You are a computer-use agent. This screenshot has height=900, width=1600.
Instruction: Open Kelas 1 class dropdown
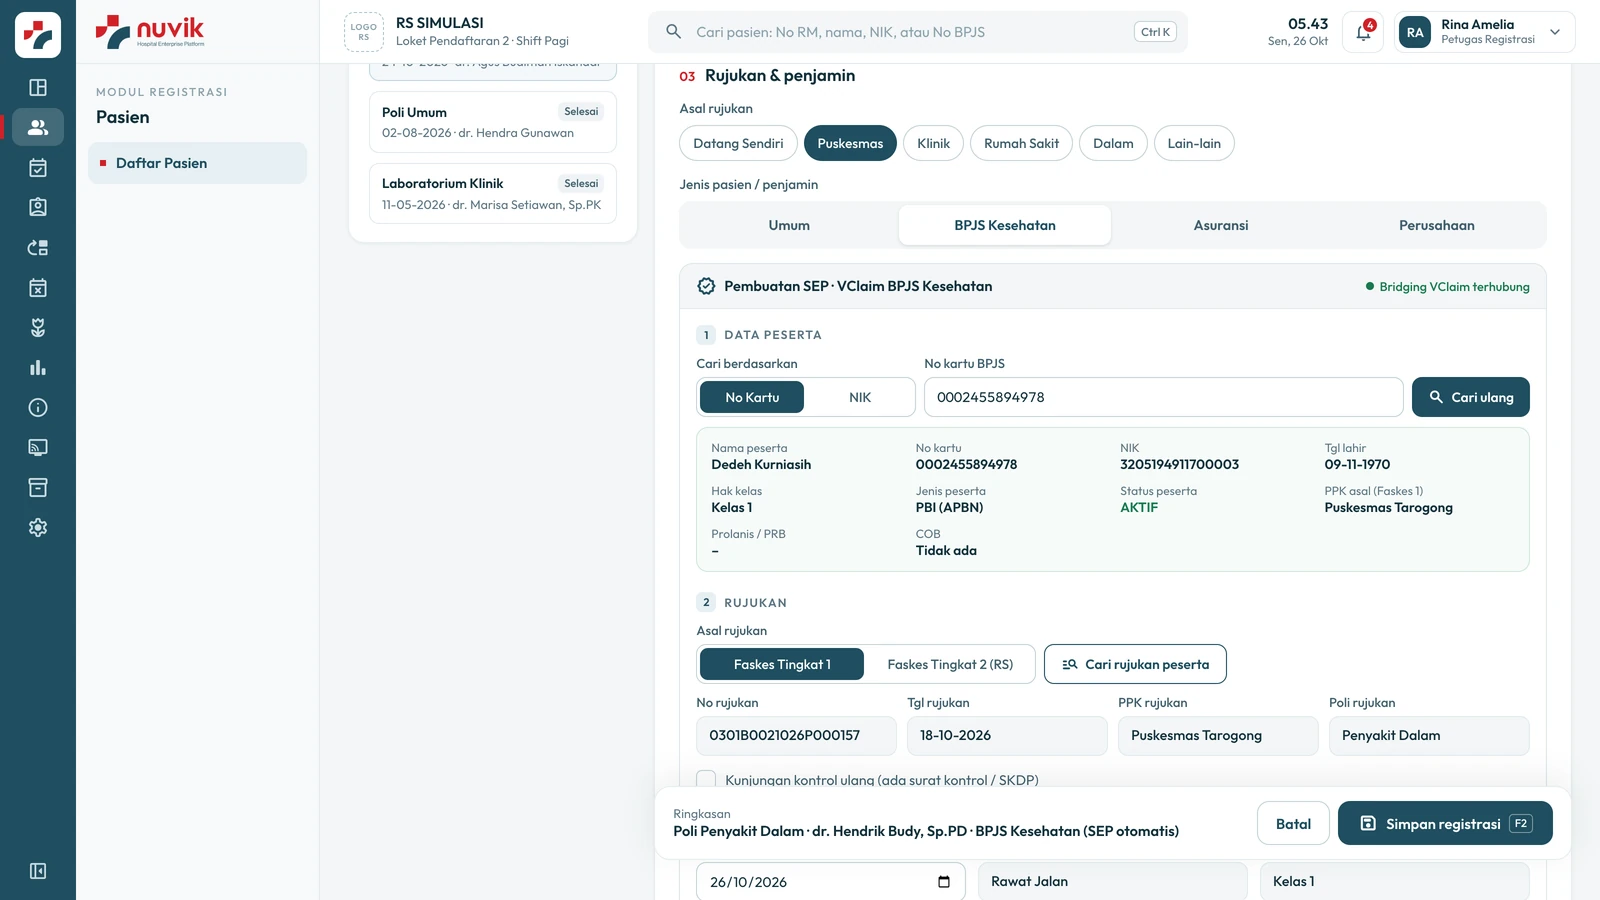pyautogui.click(x=1394, y=881)
